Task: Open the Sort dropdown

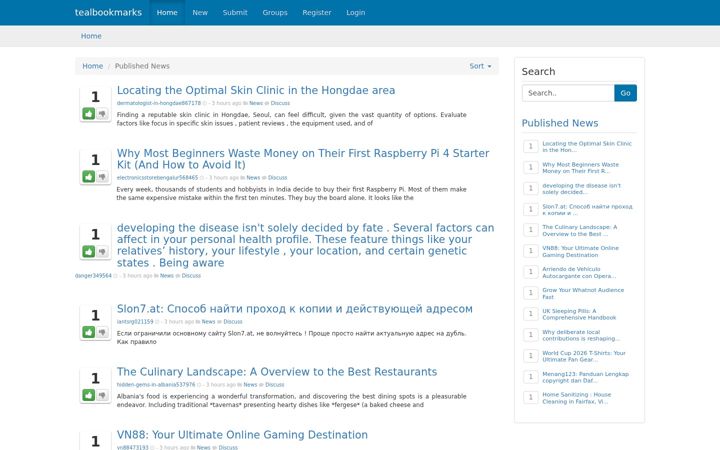Action: click(x=480, y=66)
